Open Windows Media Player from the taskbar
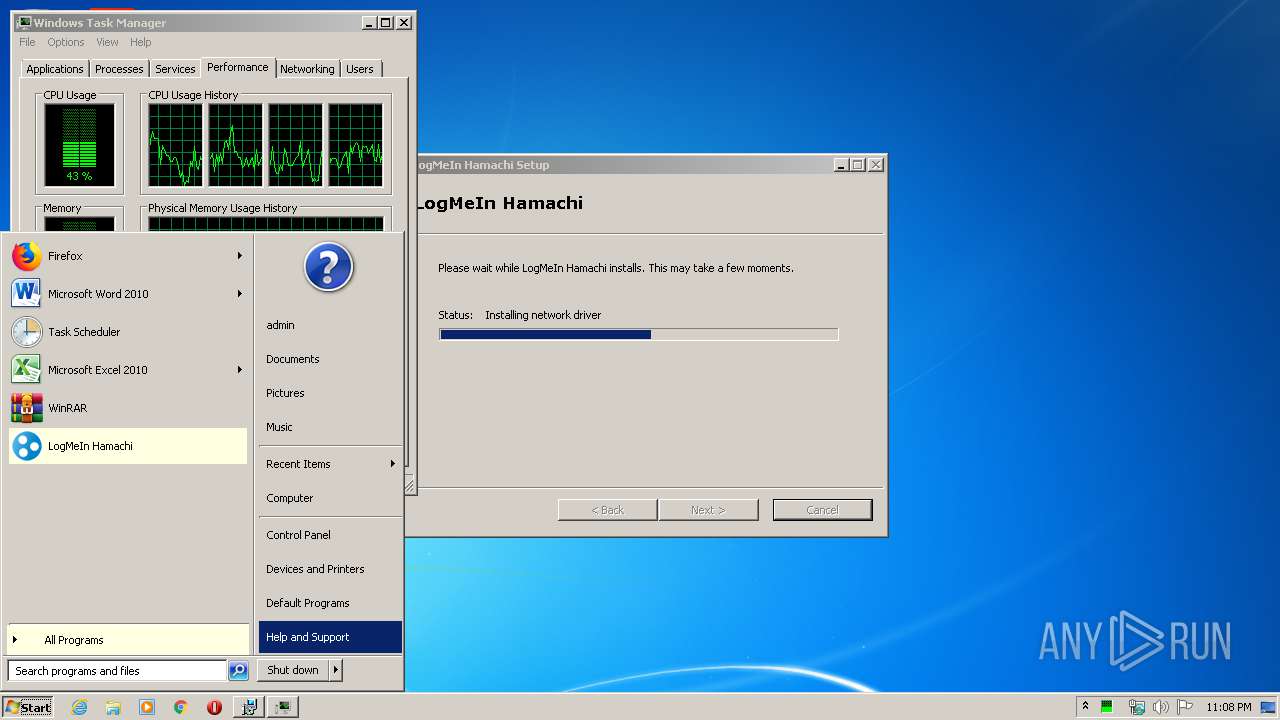This screenshot has height=720, width=1280. tap(147, 707)
